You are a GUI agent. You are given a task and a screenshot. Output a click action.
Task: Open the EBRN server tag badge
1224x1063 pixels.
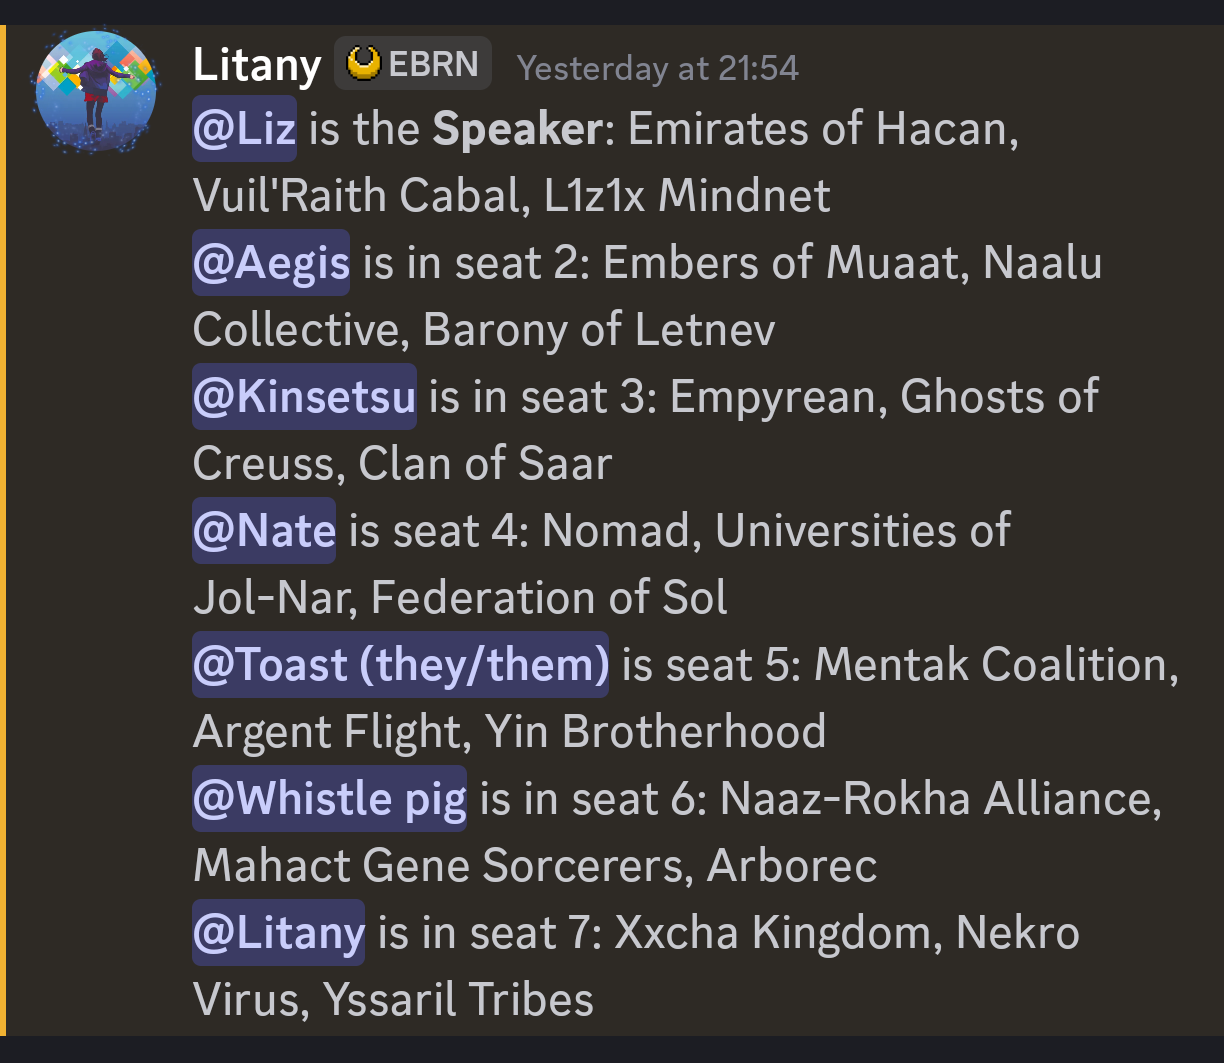click(413, 65)
